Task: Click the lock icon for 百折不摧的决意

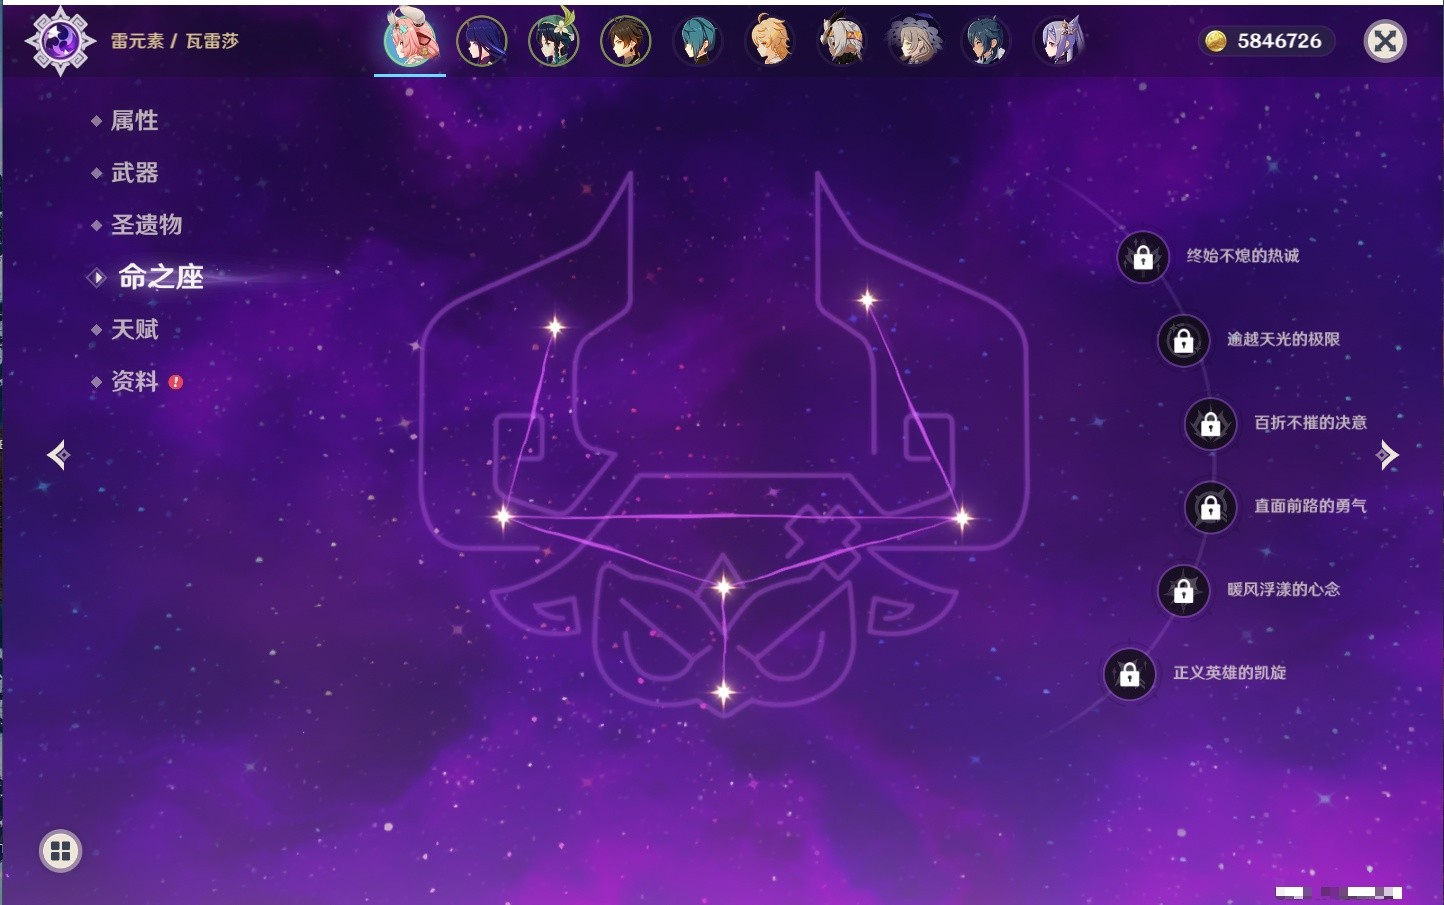Action: pos(1210,424)
